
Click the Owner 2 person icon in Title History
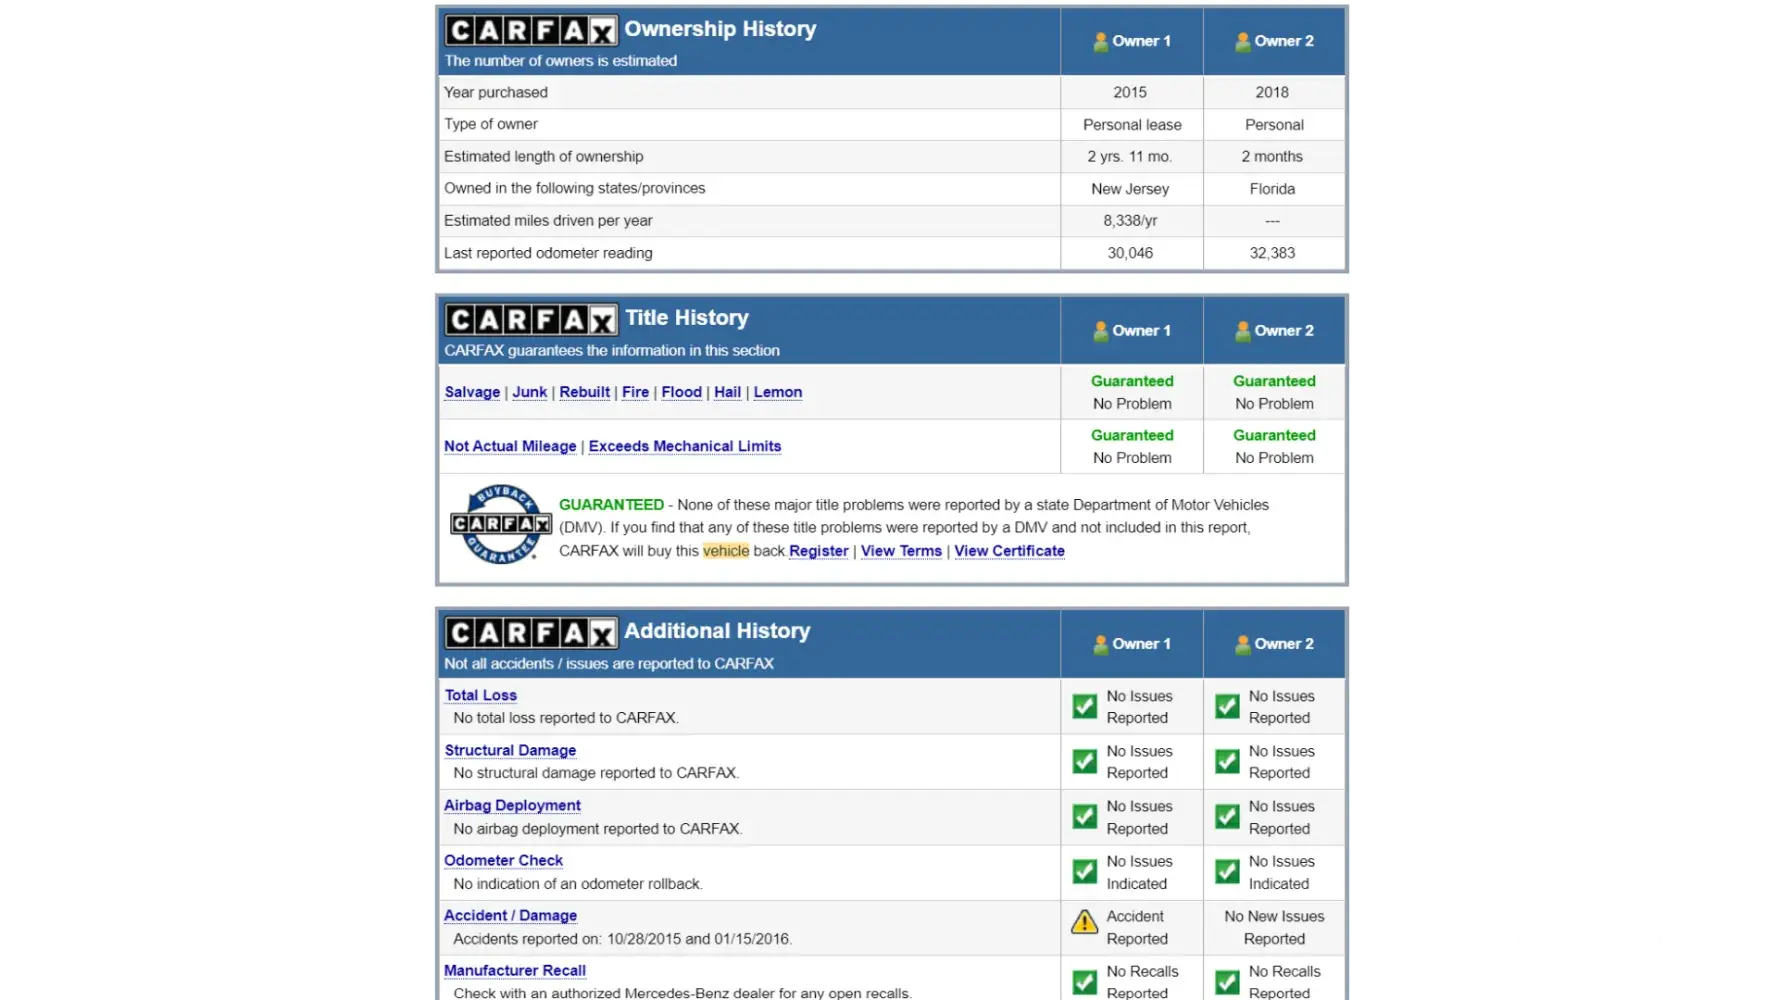click(1243, 331)
